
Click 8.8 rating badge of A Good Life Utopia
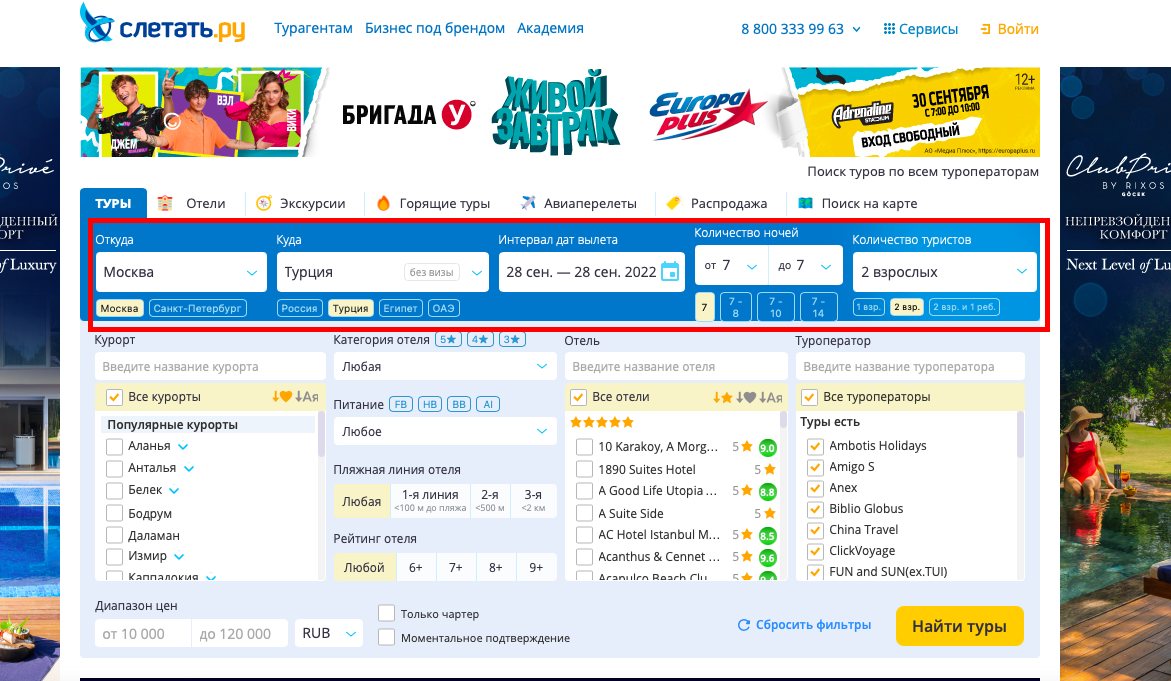tap(767, 491)
